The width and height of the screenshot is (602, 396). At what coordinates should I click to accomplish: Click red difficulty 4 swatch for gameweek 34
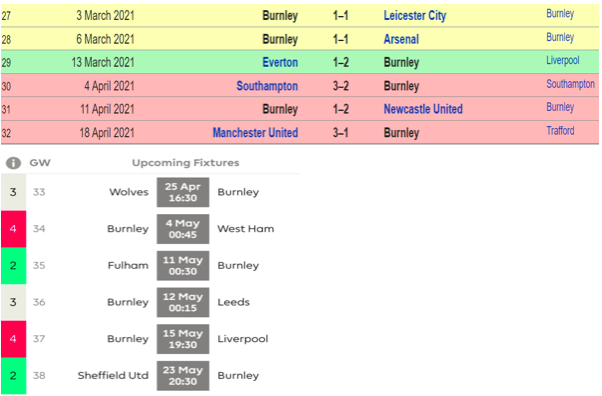[13, 229]
